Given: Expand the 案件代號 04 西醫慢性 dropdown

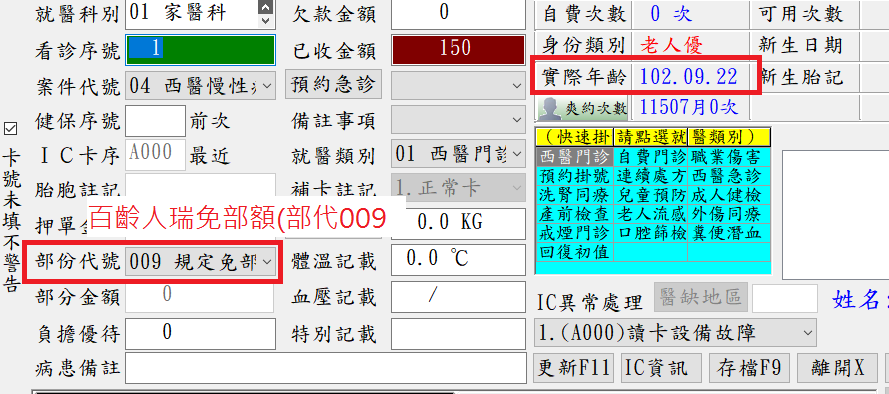Looking at the screenshot, I should coord(200,87).
